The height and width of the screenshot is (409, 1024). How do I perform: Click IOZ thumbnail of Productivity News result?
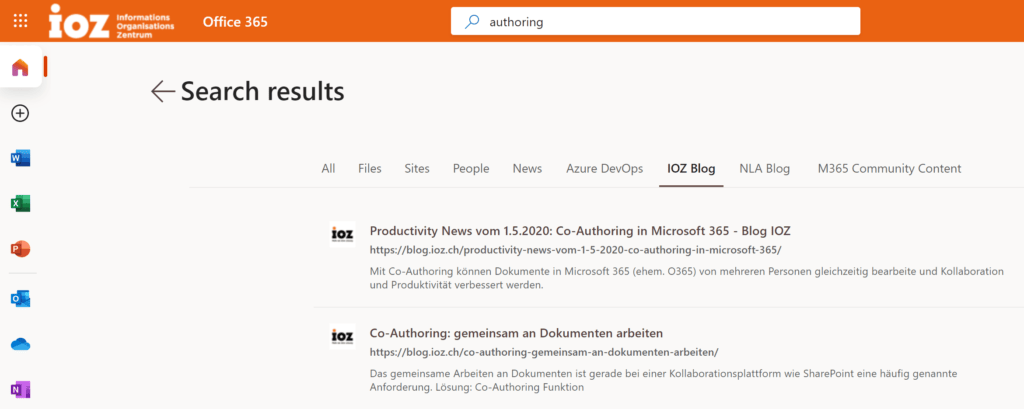(343, 233)
